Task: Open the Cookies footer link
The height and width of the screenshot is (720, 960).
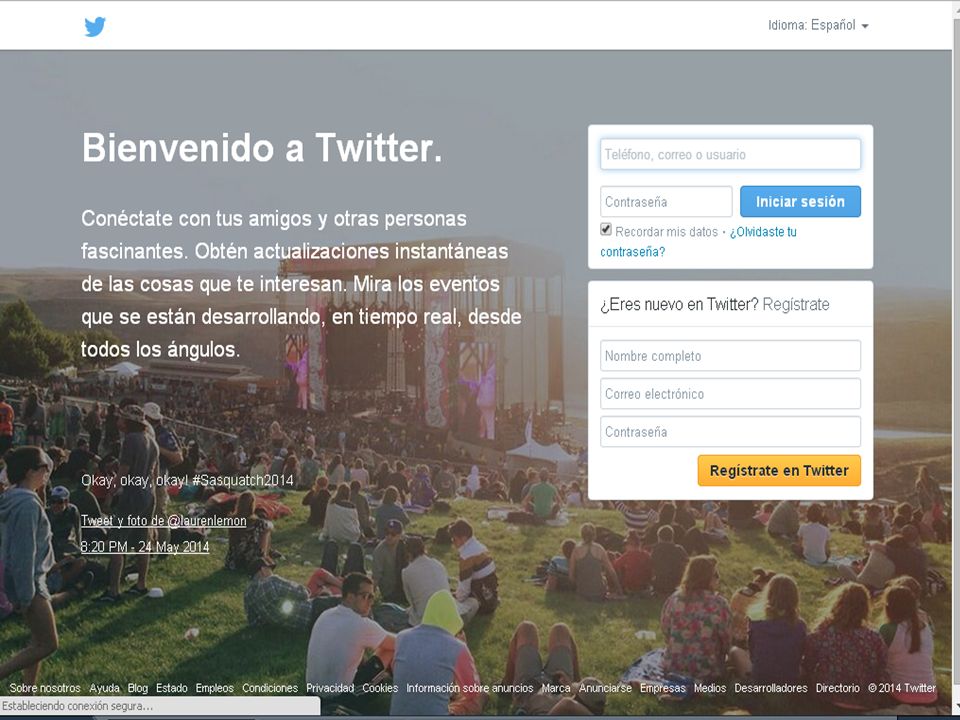Action: [380, 688]
